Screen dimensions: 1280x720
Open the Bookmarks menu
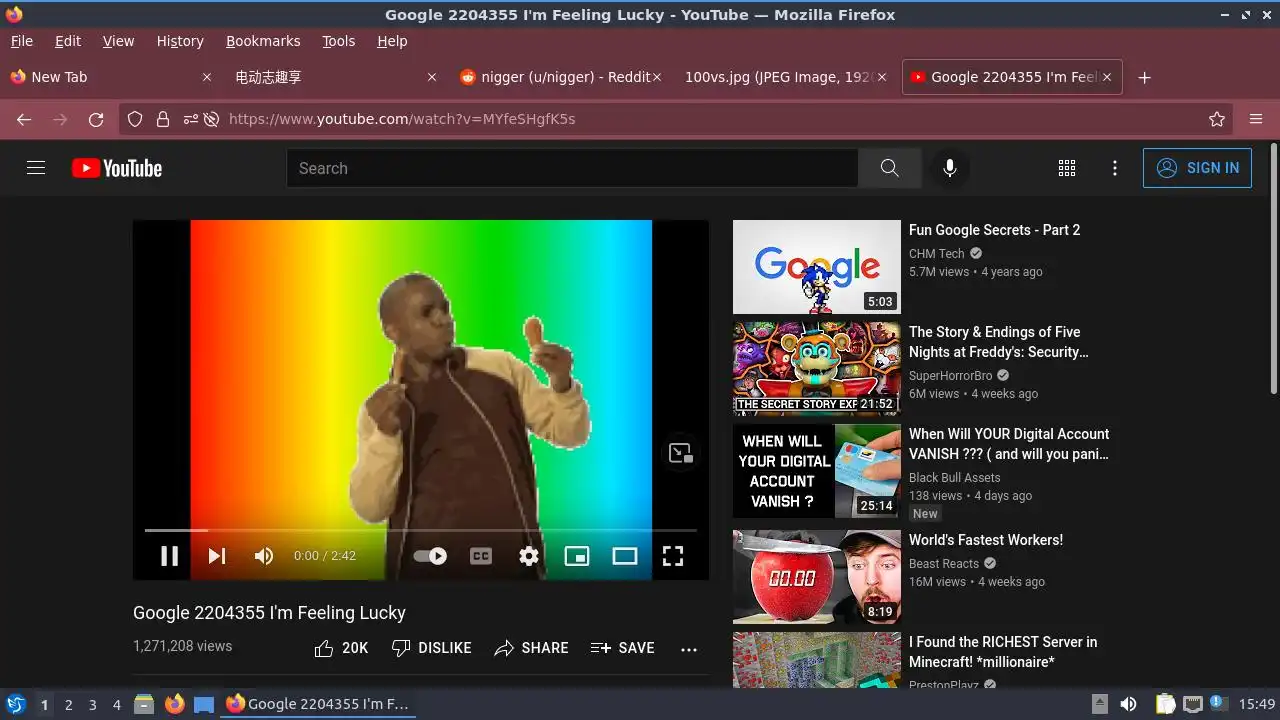coord(263,41)
